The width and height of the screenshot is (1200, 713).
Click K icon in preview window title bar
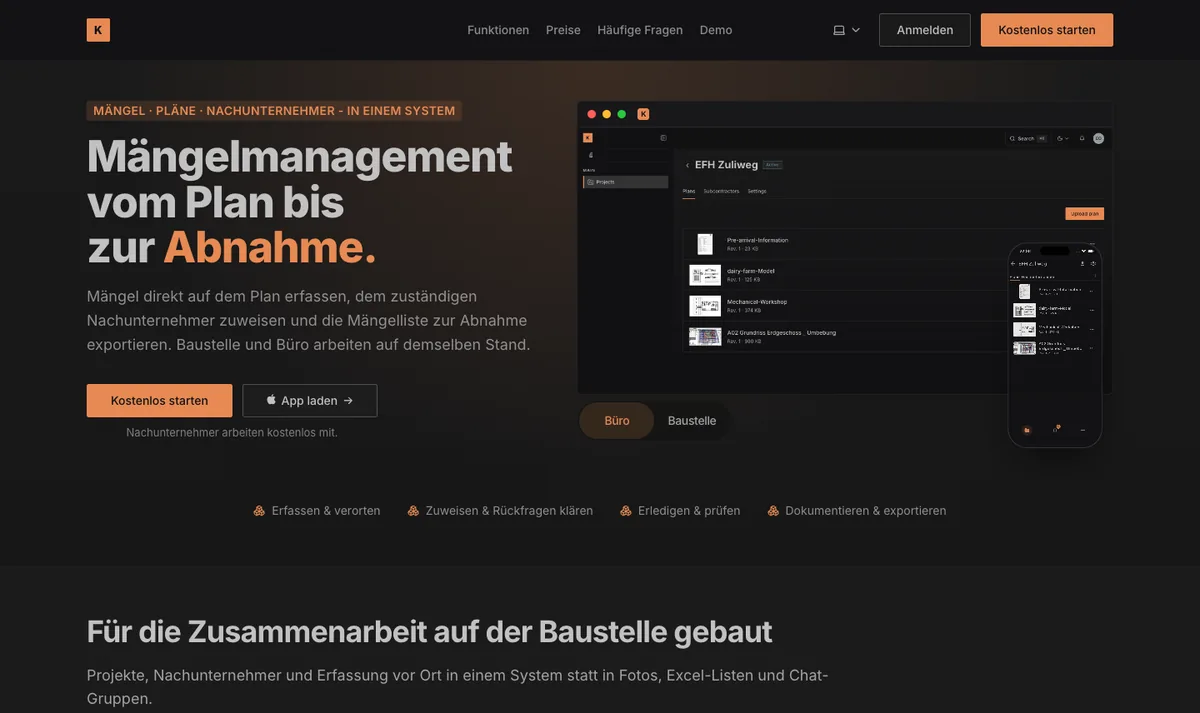coord(643,114)
